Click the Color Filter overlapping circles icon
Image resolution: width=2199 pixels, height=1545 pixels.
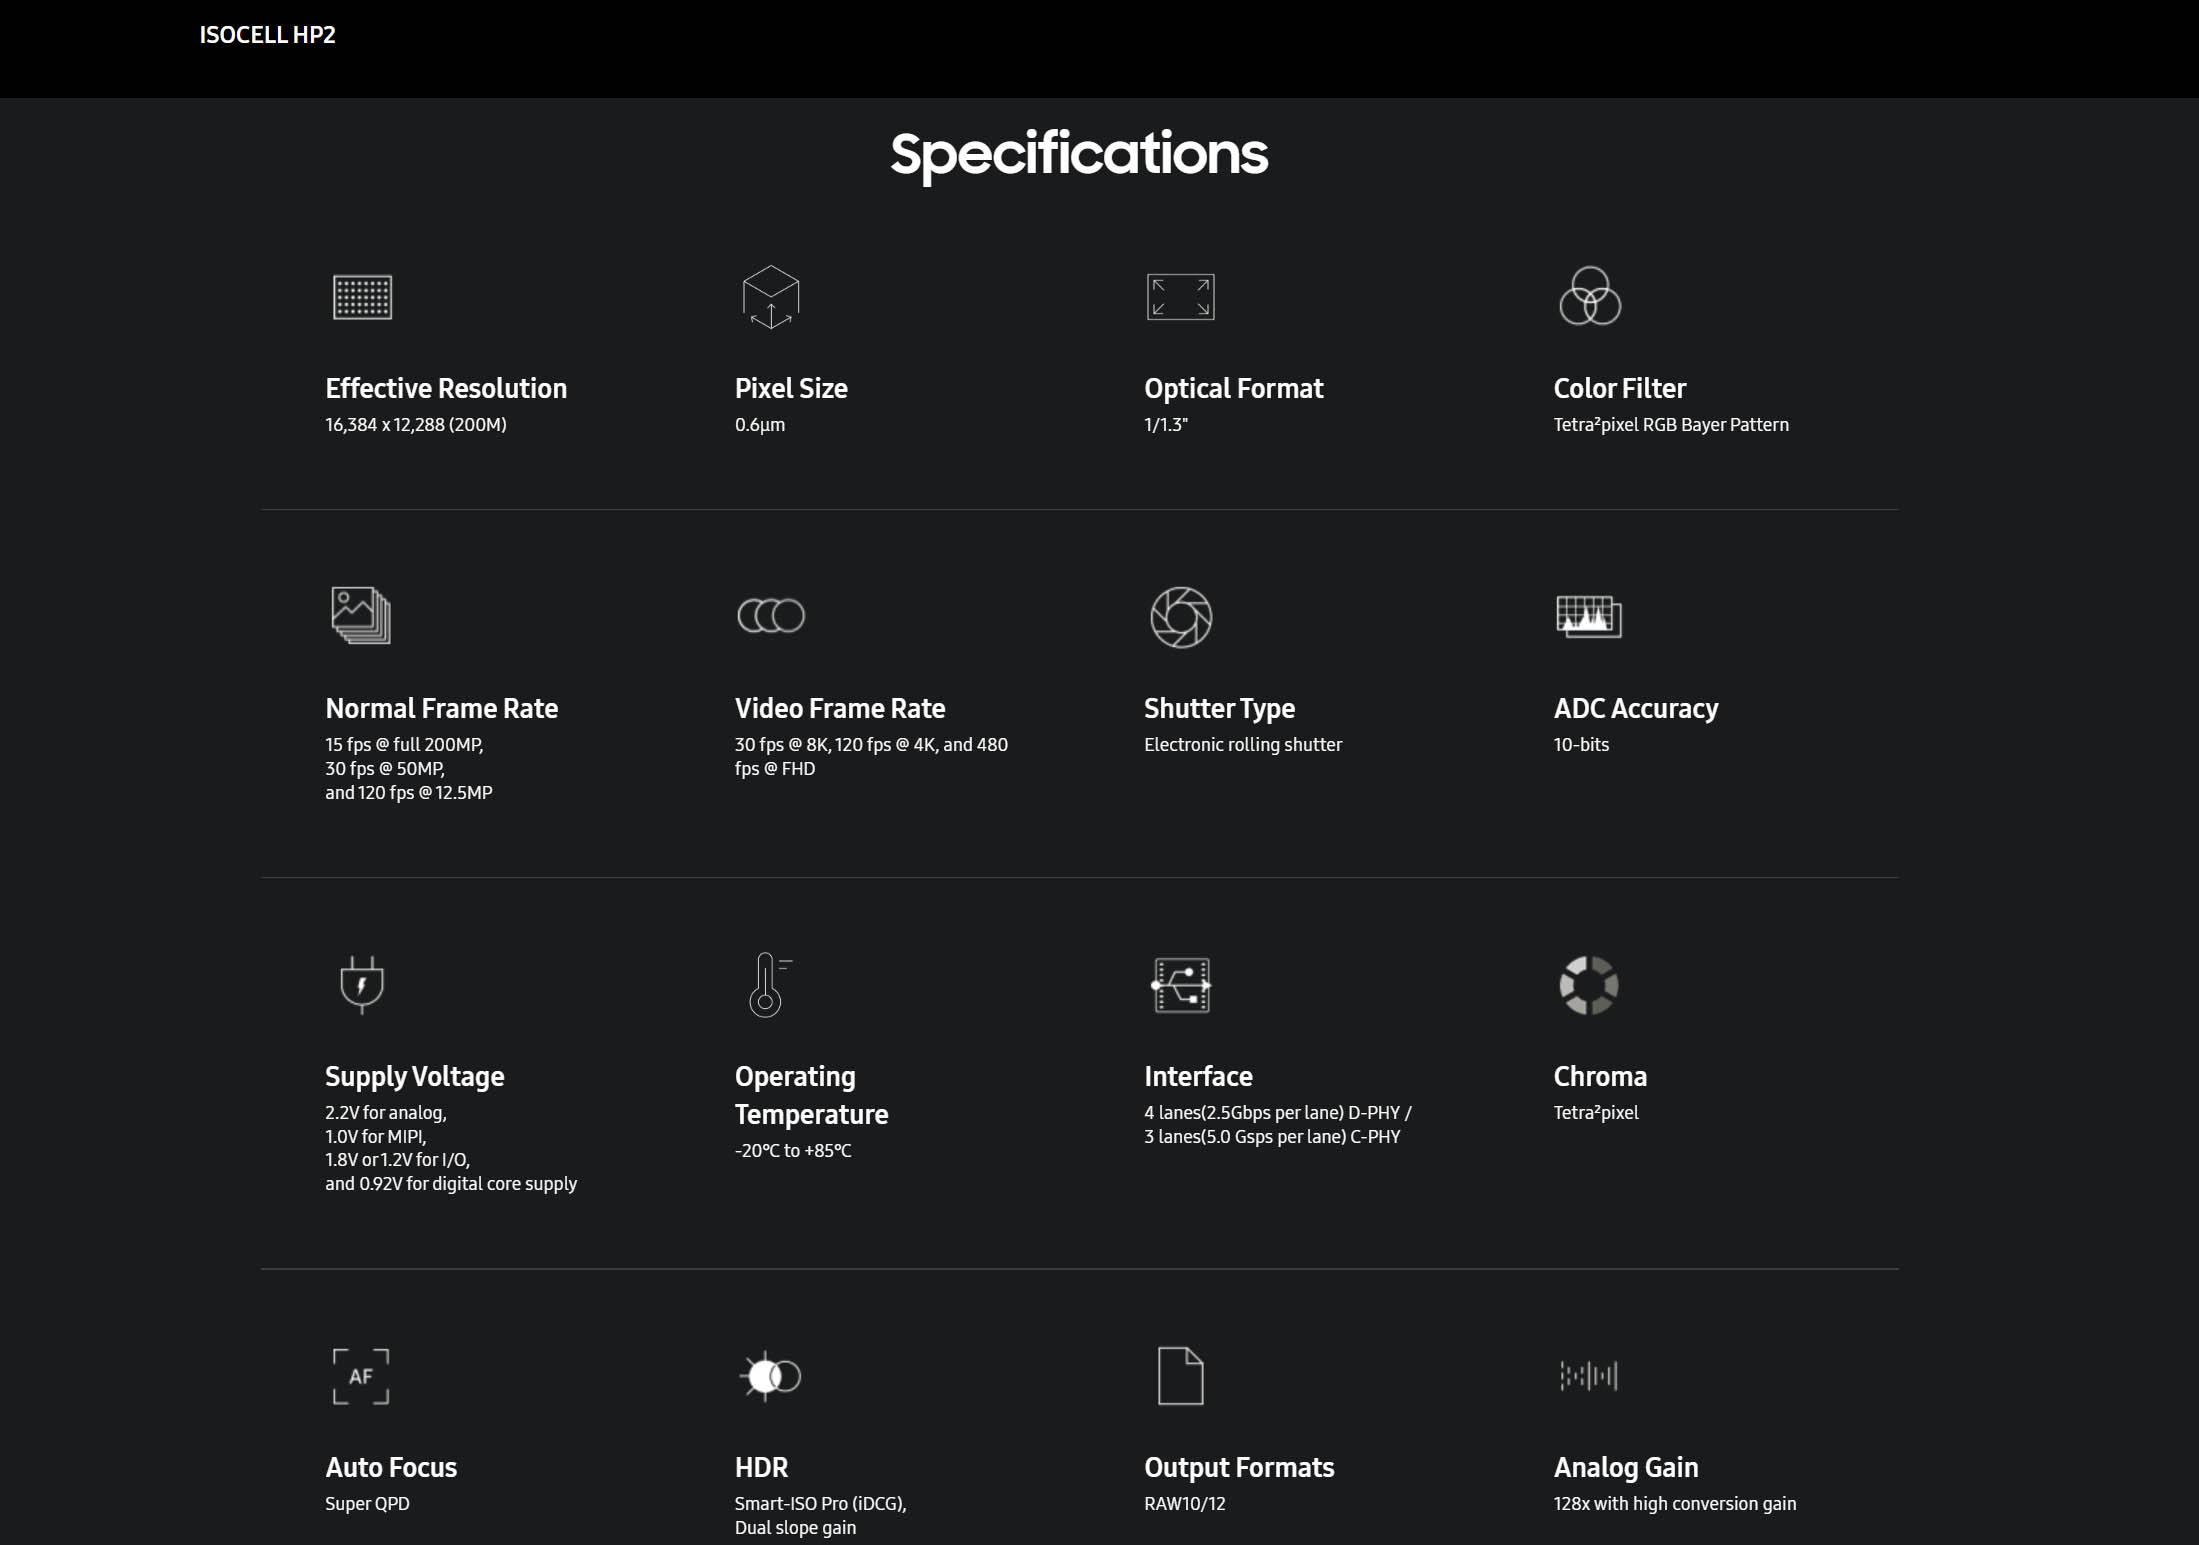[1589, 296]
